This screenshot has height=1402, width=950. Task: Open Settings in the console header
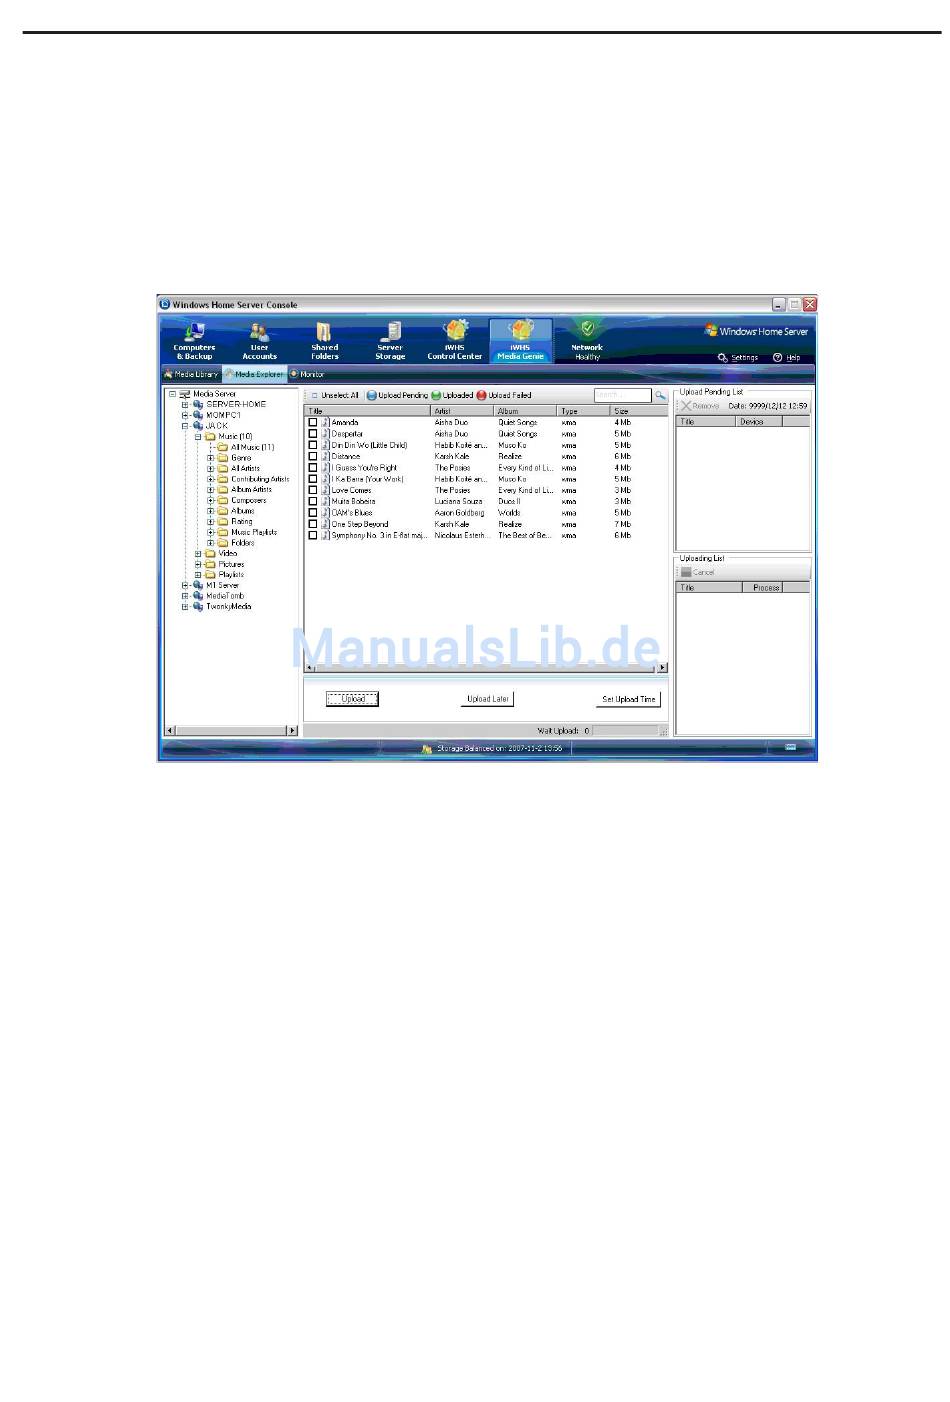pyautogui.click(x=738, y=357)
